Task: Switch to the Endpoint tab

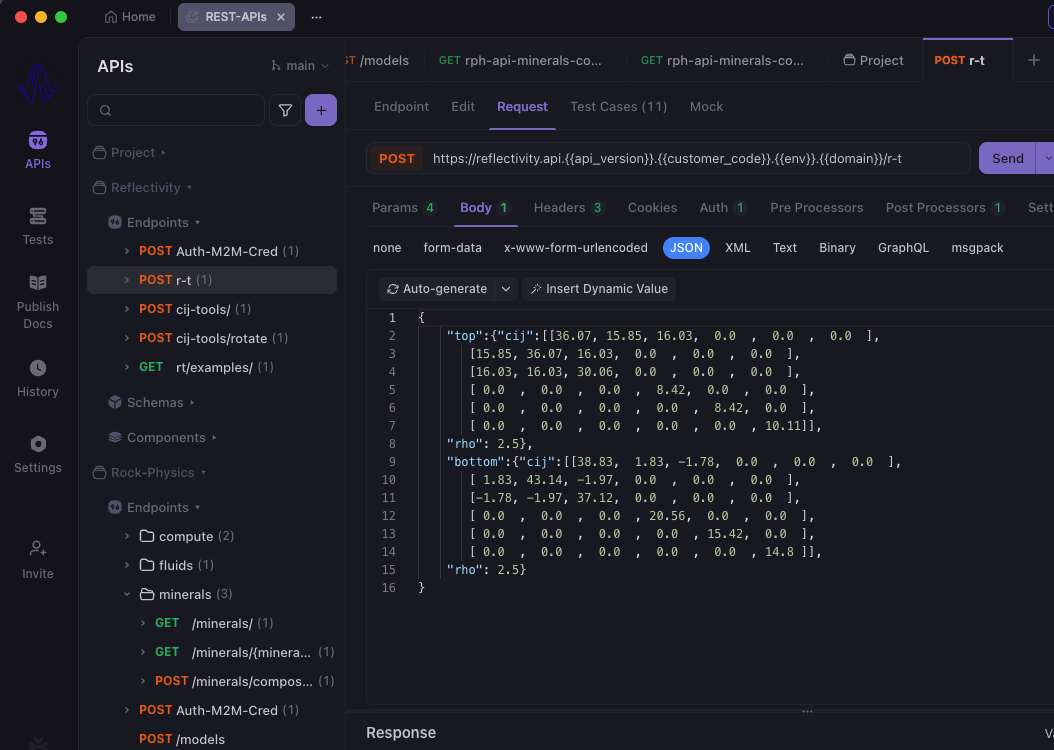Action: tap(401, 107)
